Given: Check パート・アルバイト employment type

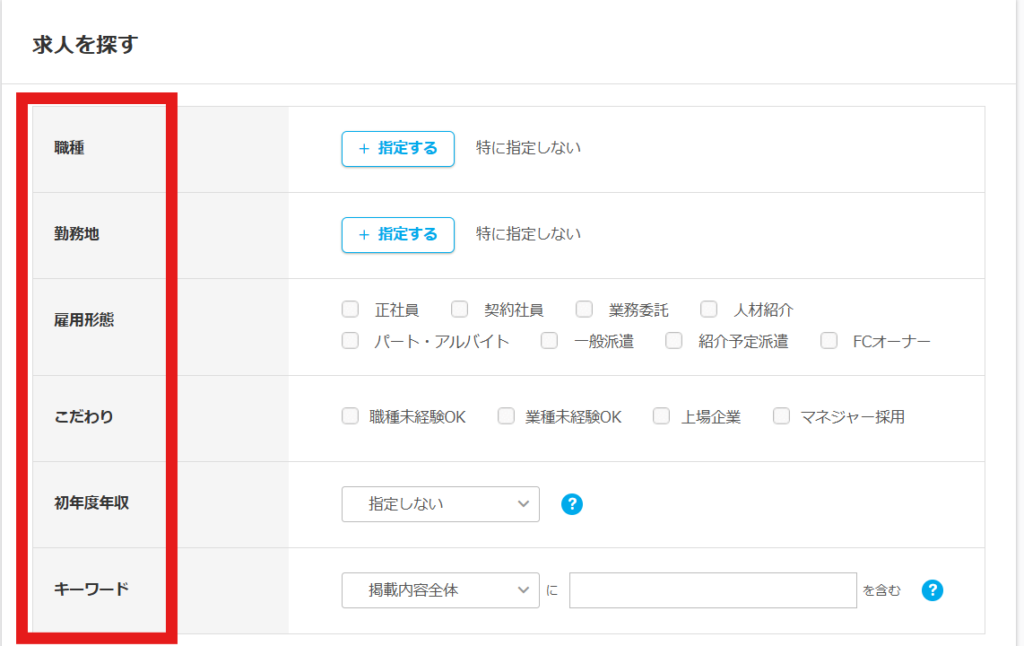Looking at the screenshot, I should coord(350,341).
